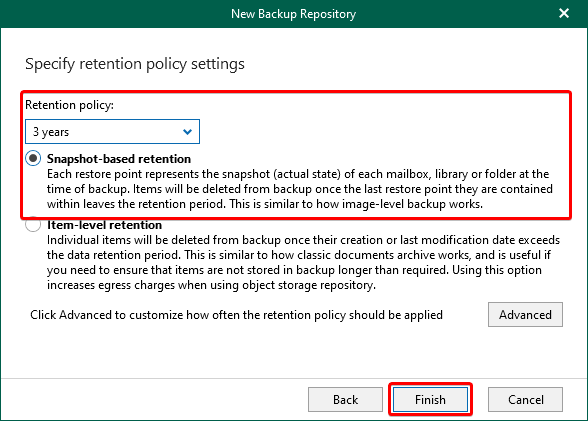Go Back to the previous wizard step
Viewport: 588px width, 421px height.
pyautogui.click(x=345, y=400)
